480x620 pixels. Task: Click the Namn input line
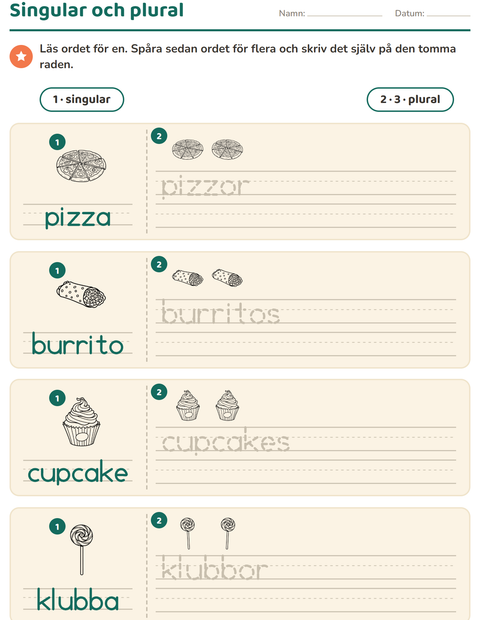(x=344, y=13)
